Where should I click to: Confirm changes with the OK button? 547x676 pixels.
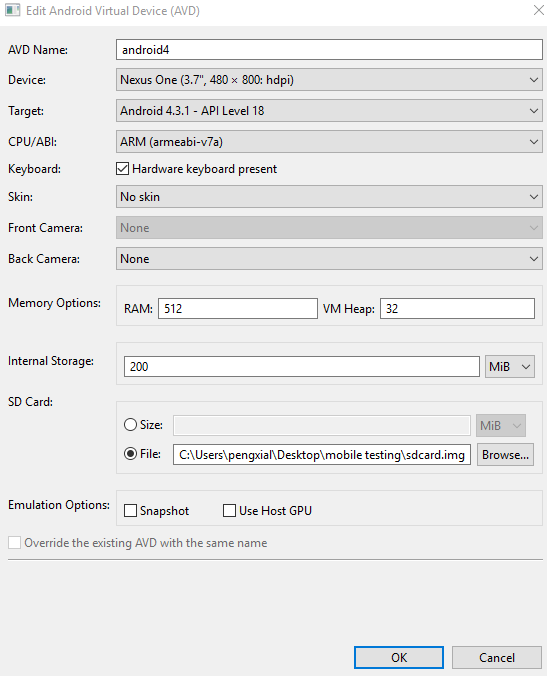coord(399,657)
